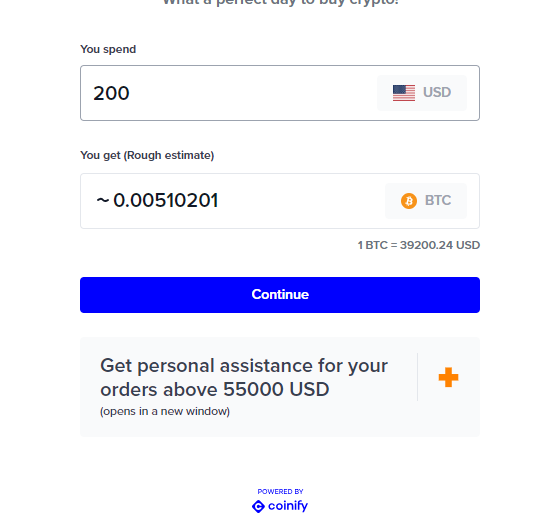This screenshot has height=530, width=555.
Task: Click the BTC ticker label text
Action: pos(438,200)
